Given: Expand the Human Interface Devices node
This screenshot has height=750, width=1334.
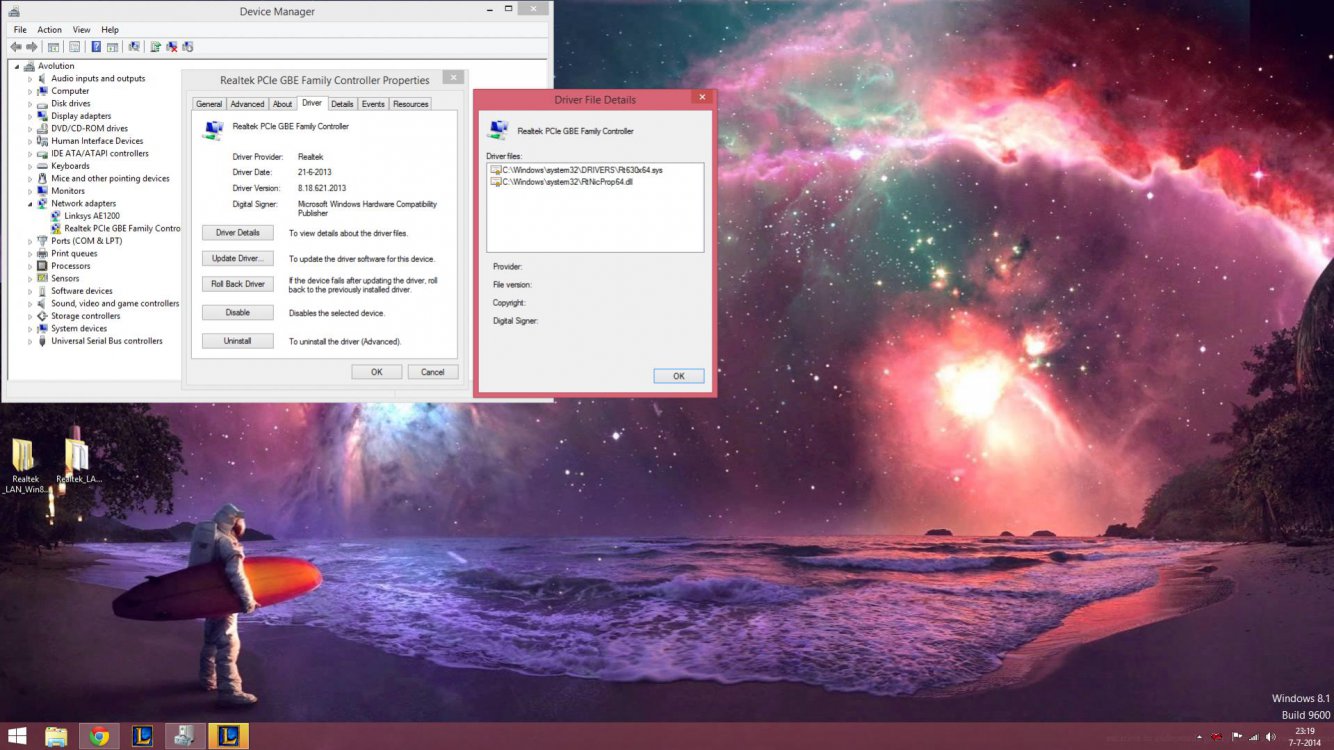Looking at the screenshot, I should [30, 141].
